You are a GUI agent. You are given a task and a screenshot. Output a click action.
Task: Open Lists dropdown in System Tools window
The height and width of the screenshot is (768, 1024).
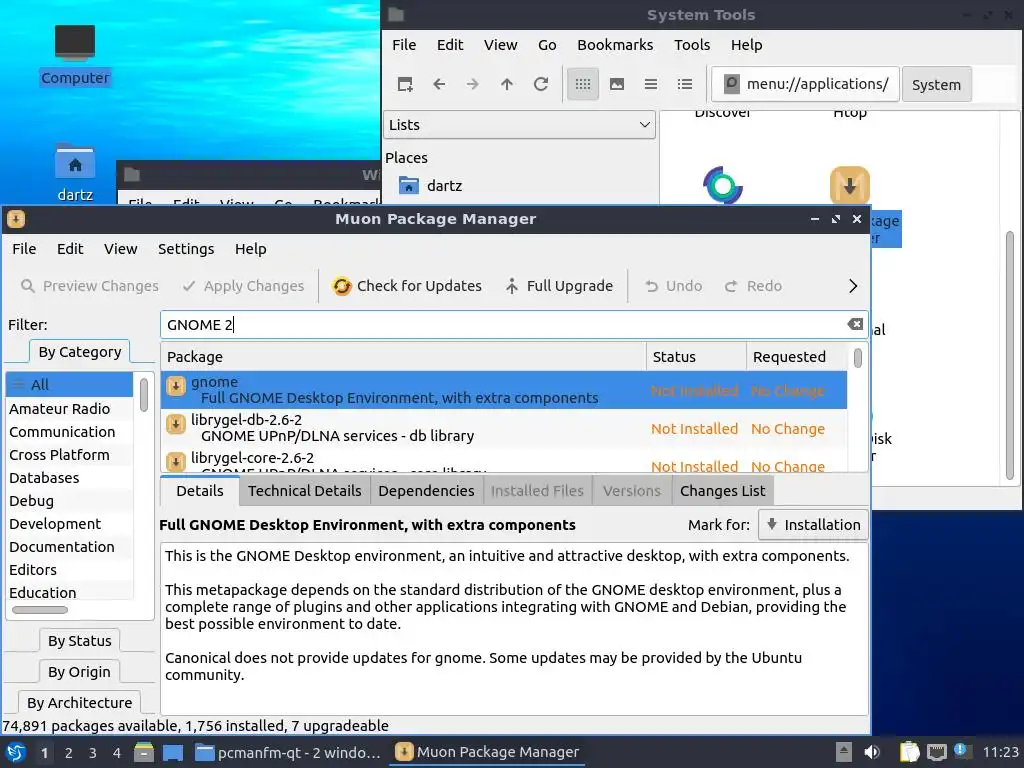(x=519, y=125)
